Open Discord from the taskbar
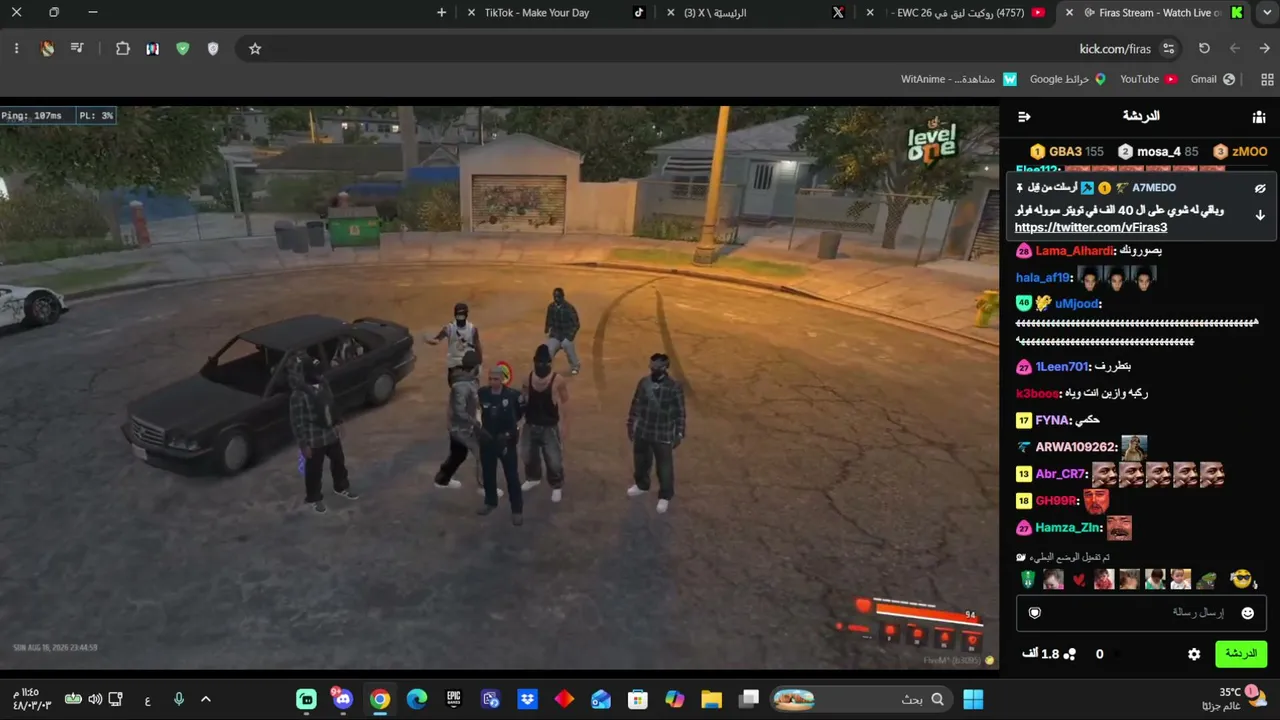 pyautogui.click(x=343, y=699)
